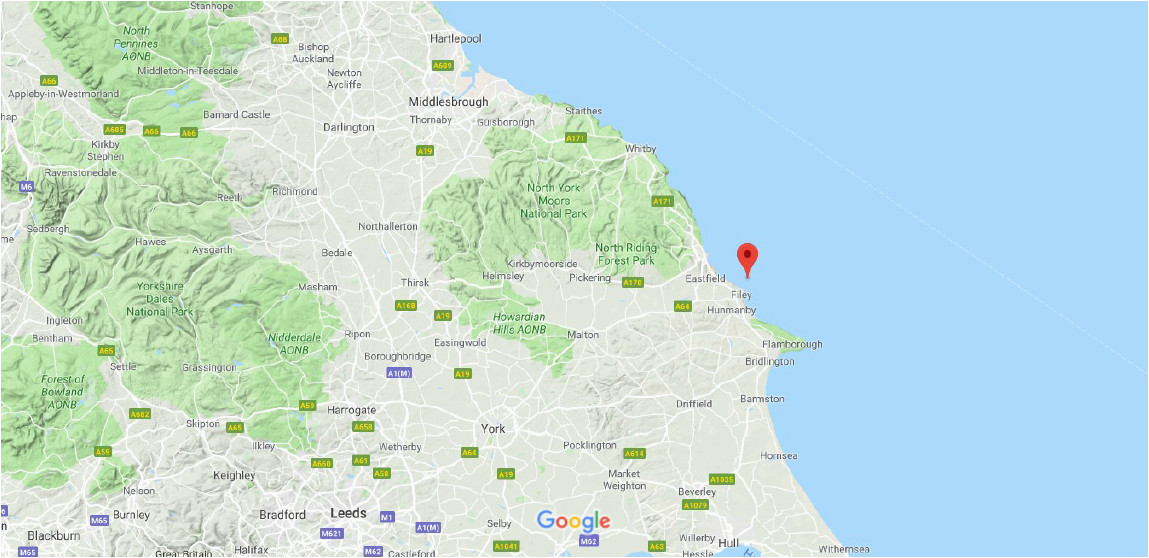
Task: Select the A1(M) badge near Boroughbridge
Action: coord(396,374)
